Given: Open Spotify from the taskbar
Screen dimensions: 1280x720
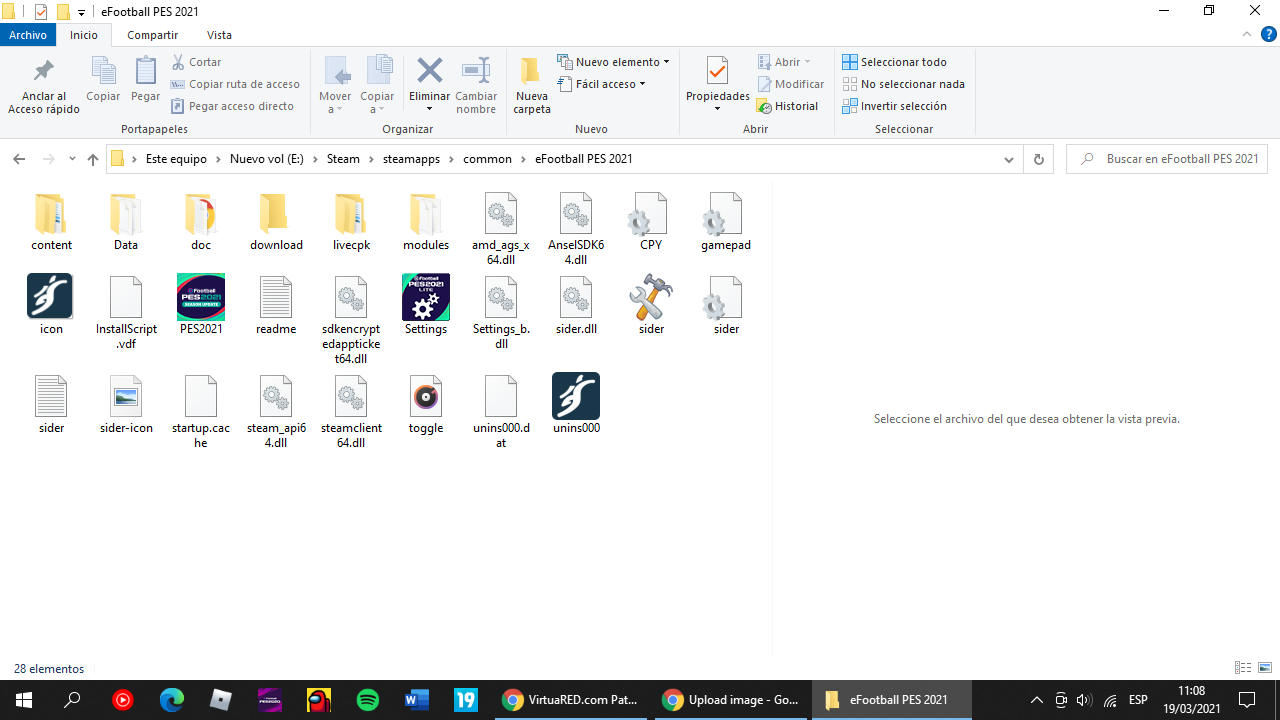Looking at the screenshot, I should (368, 700).
